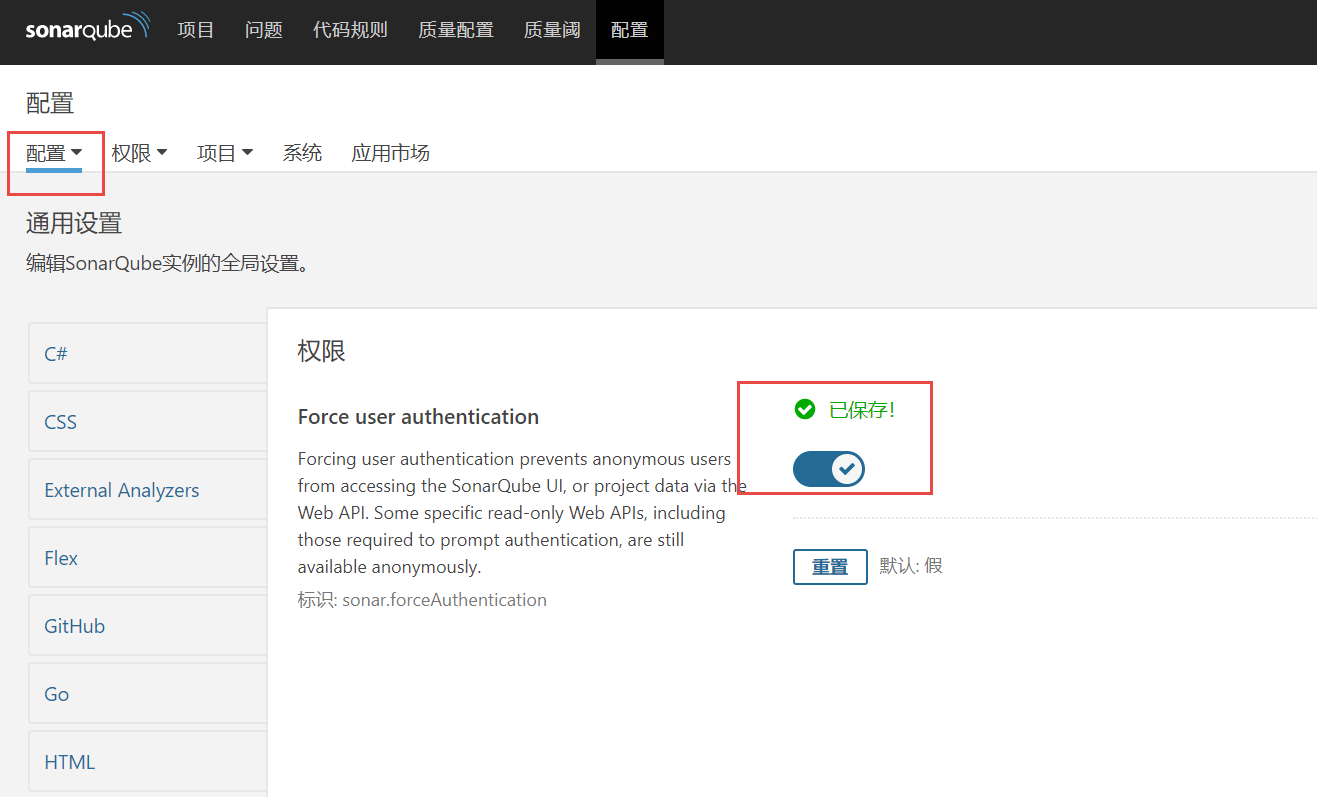This screenshot has height=797, width=1317.
Task: Open the 权限 dropdown menu
Action: click(x=139, y=153)
